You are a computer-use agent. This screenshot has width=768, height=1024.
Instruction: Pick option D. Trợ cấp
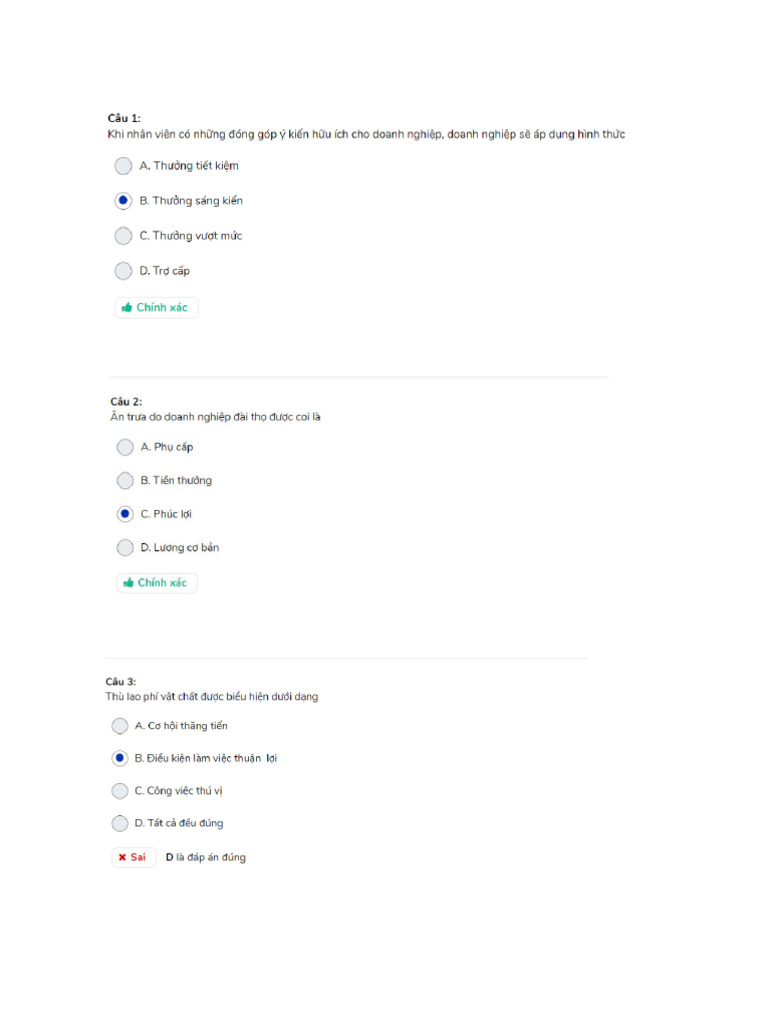click(x=123, y=271)
